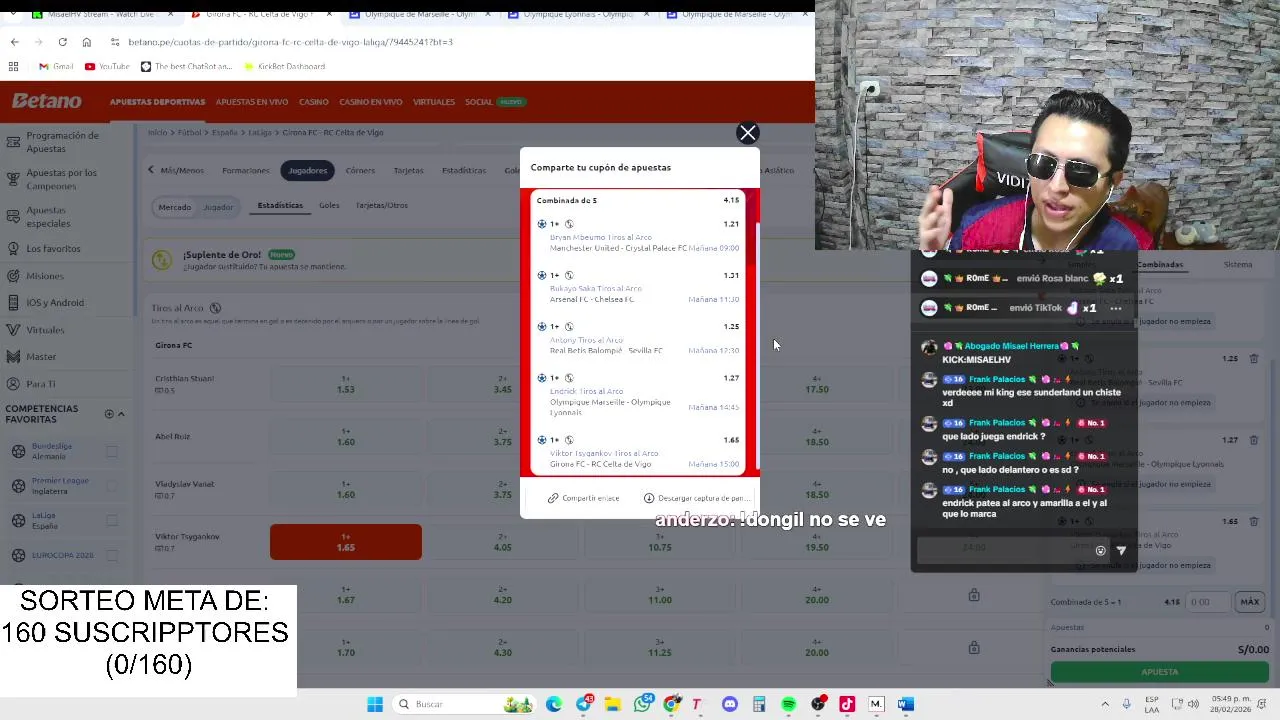Screen dimensions: 1280x720
Task: Click the browser back arrow
Action: click(x=14, y=42)
